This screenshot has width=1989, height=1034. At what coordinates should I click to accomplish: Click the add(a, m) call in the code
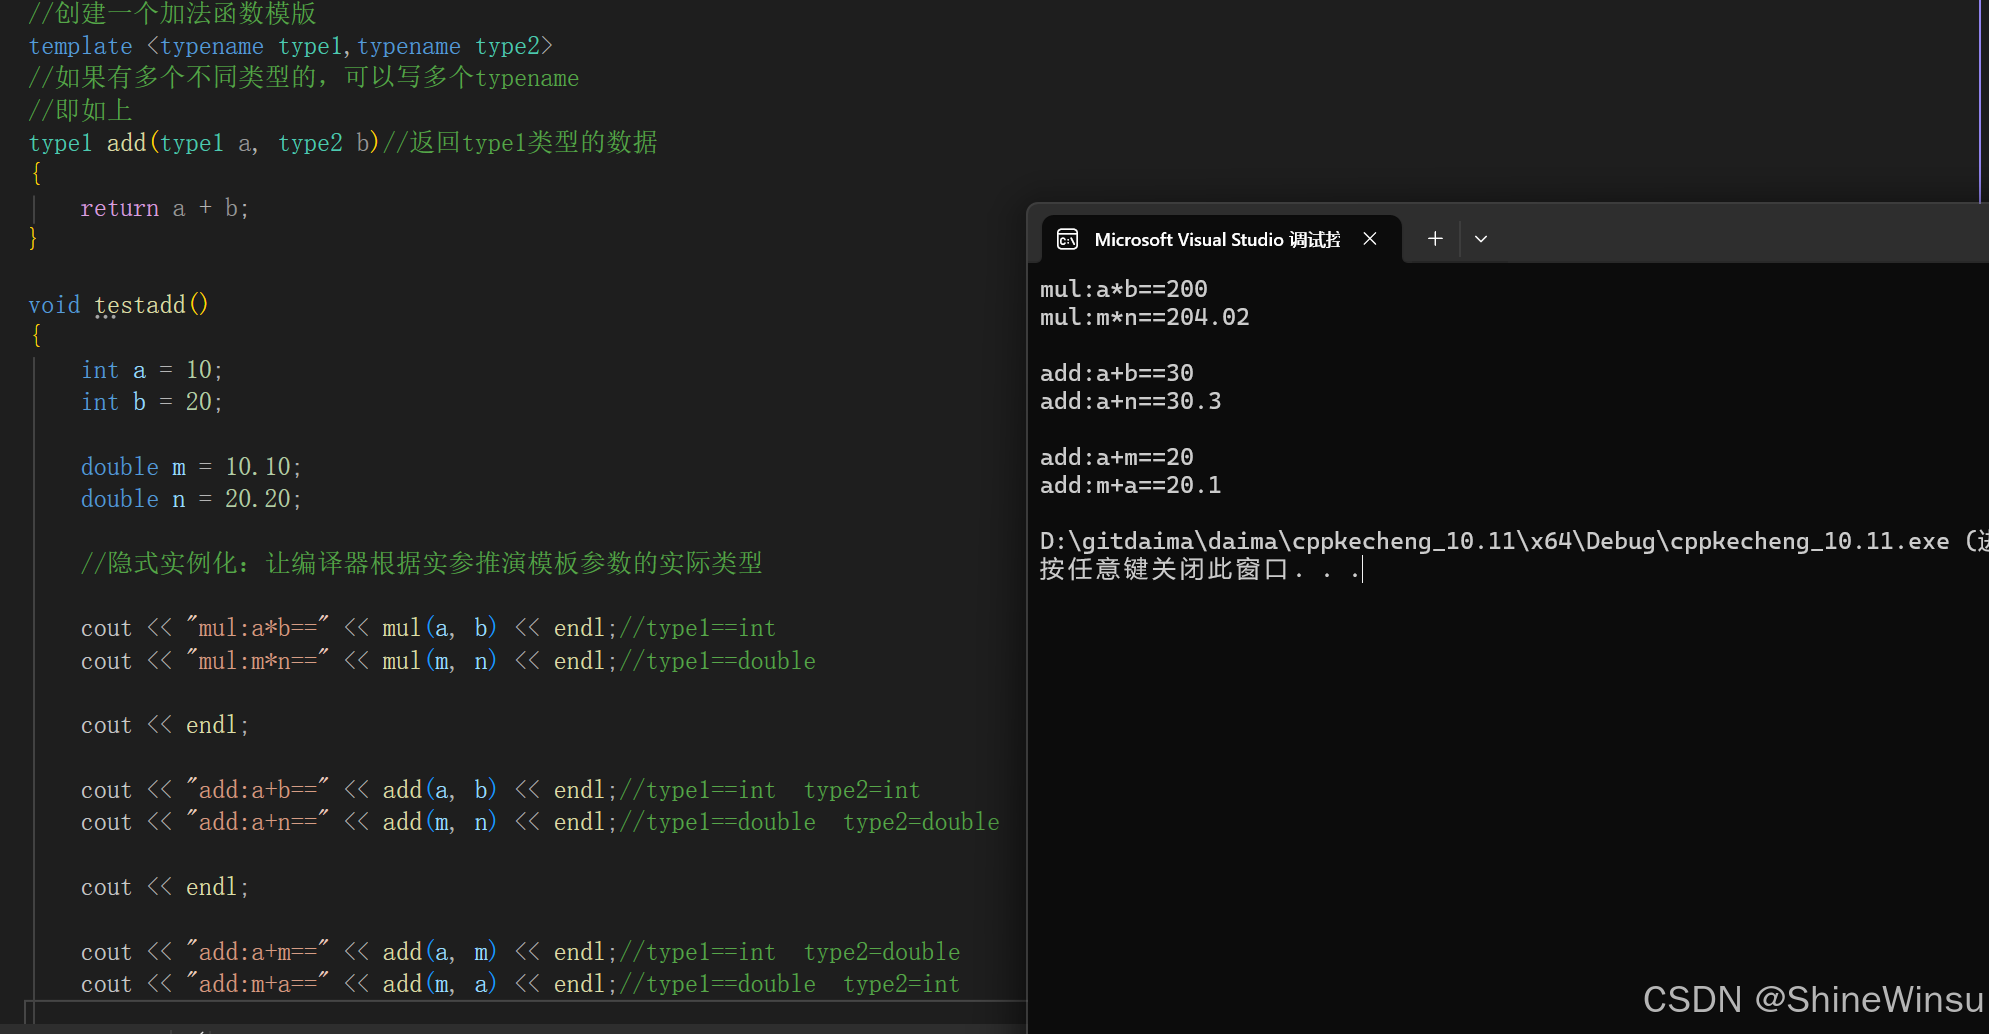[438, 952]
